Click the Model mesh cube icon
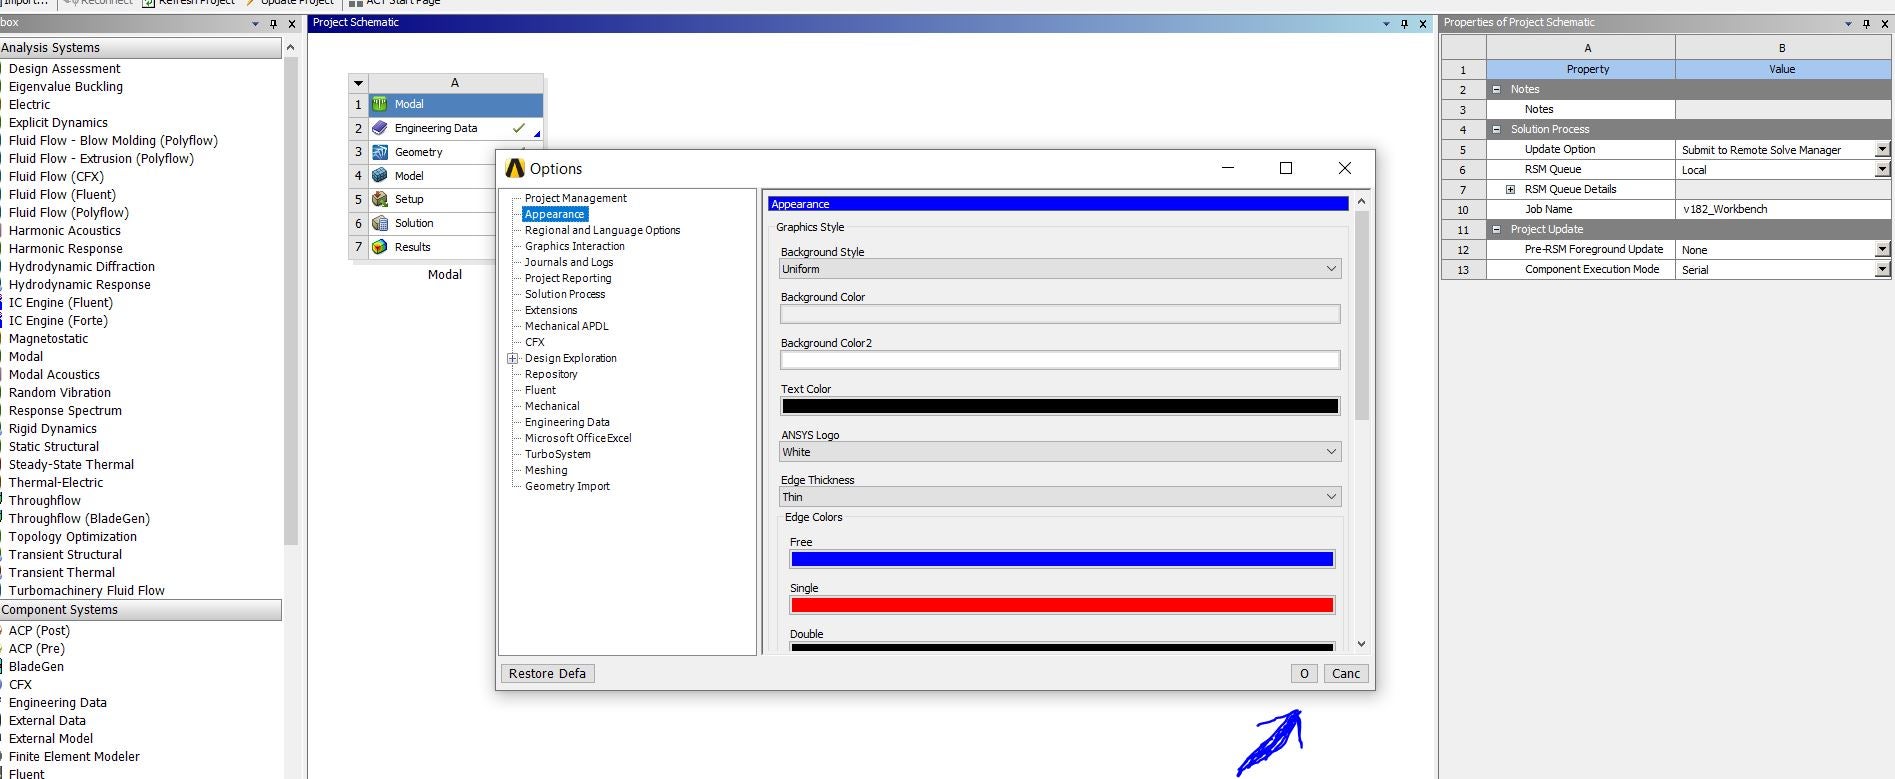1895x779 pixels. click(x=380, y=175)
